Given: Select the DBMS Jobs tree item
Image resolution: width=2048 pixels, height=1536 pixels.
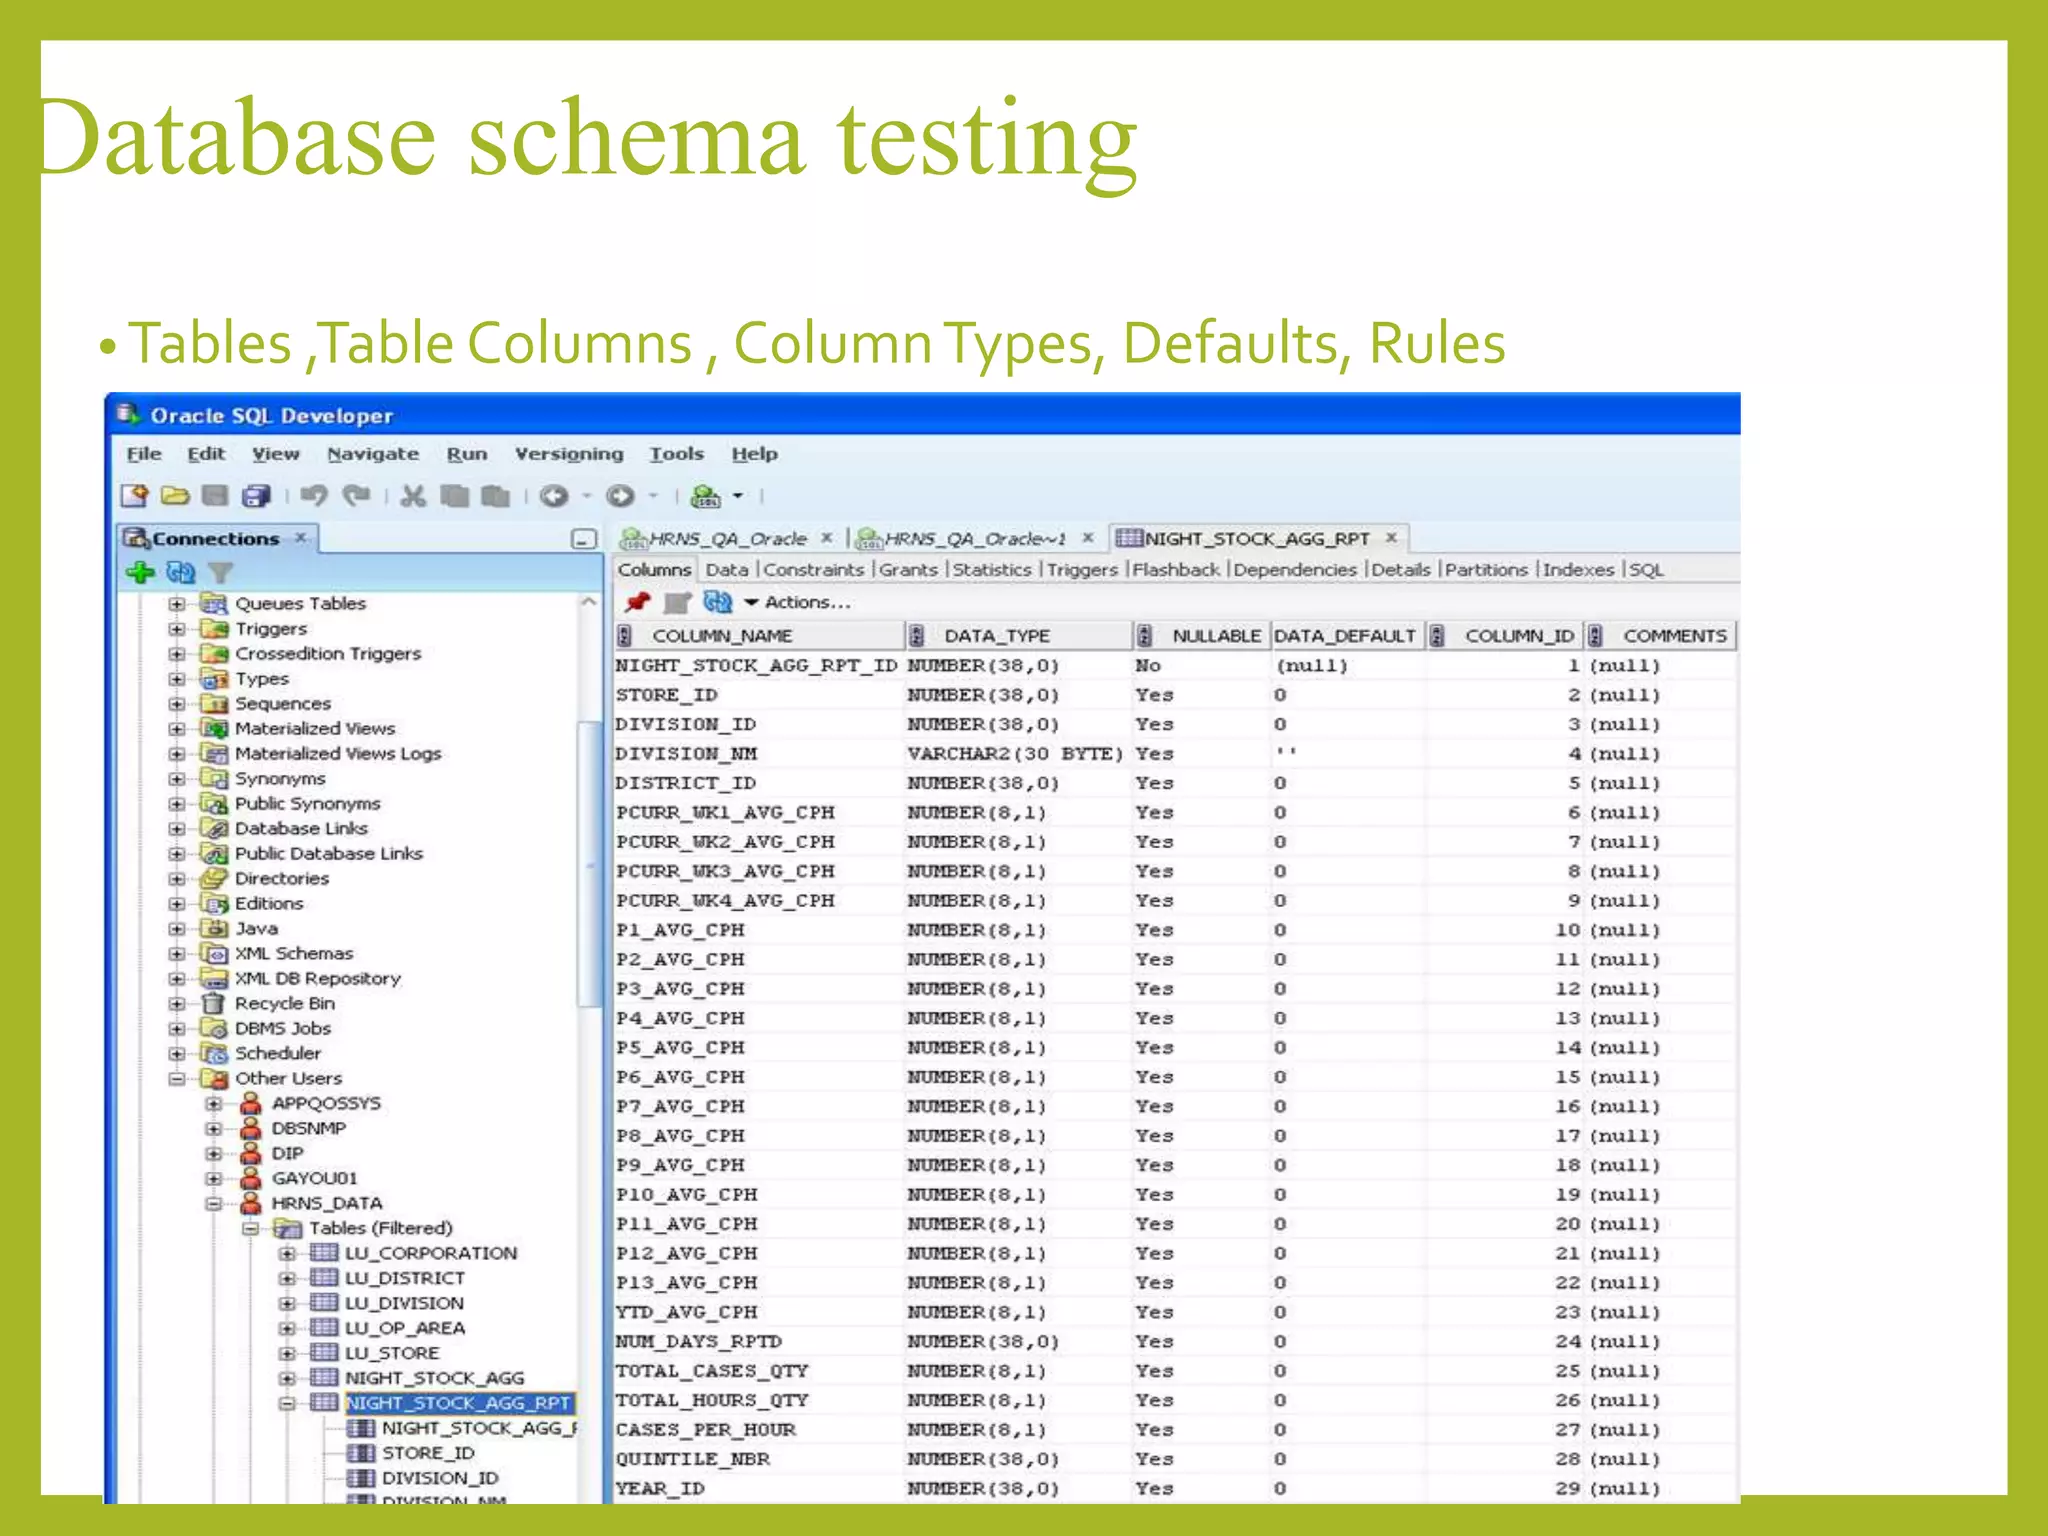Looking at the screenshot, I should pyautogui.click(x=282, y=1029).
